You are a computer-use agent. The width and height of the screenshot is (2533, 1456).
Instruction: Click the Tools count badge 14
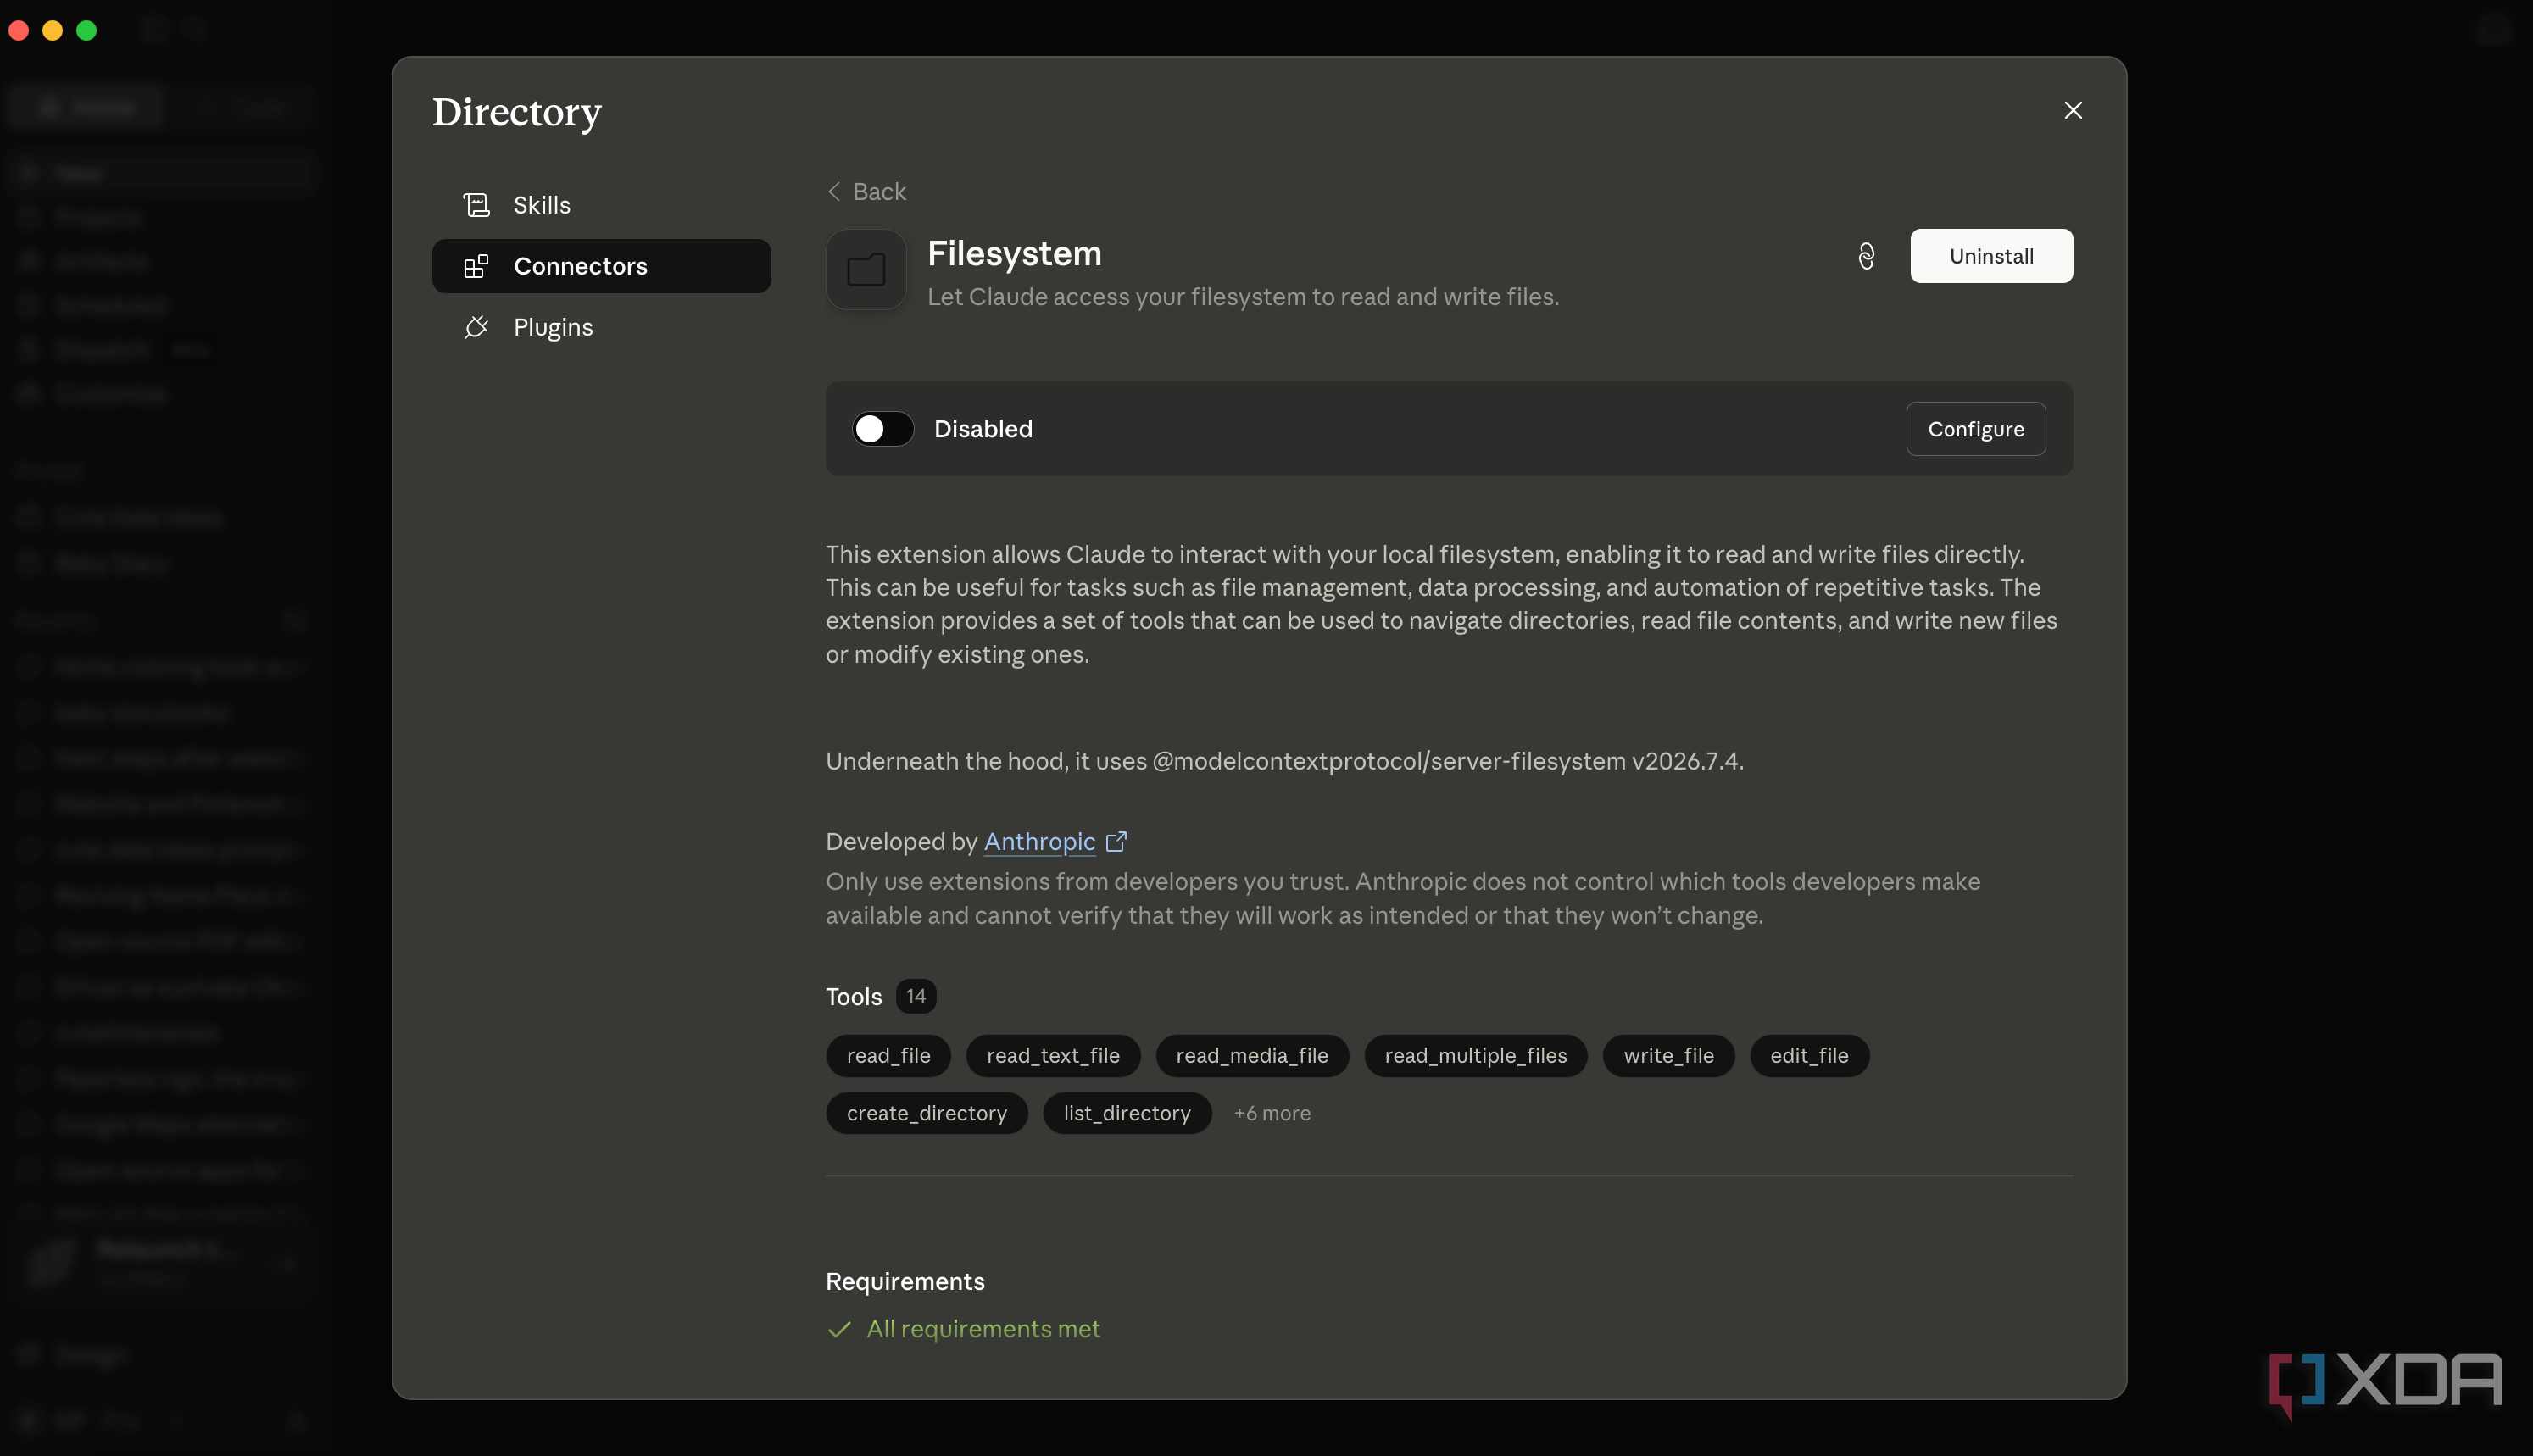click(915, 996)
